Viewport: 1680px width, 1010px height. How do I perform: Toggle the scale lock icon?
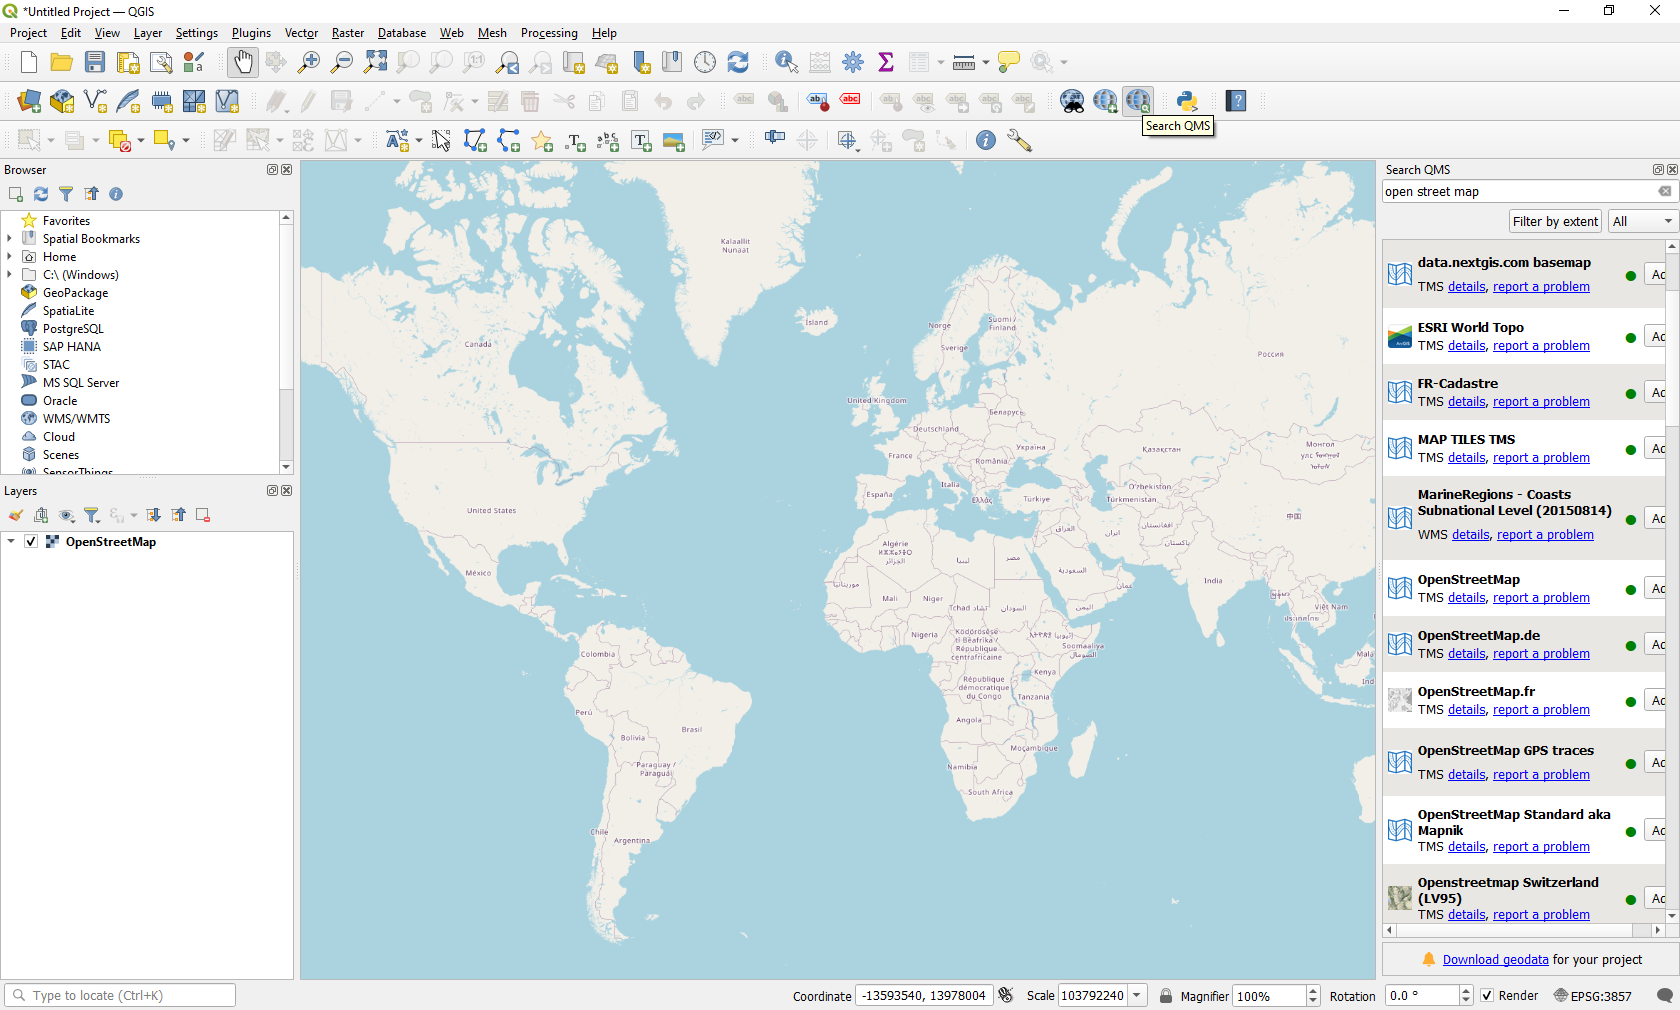point(1166,996)
